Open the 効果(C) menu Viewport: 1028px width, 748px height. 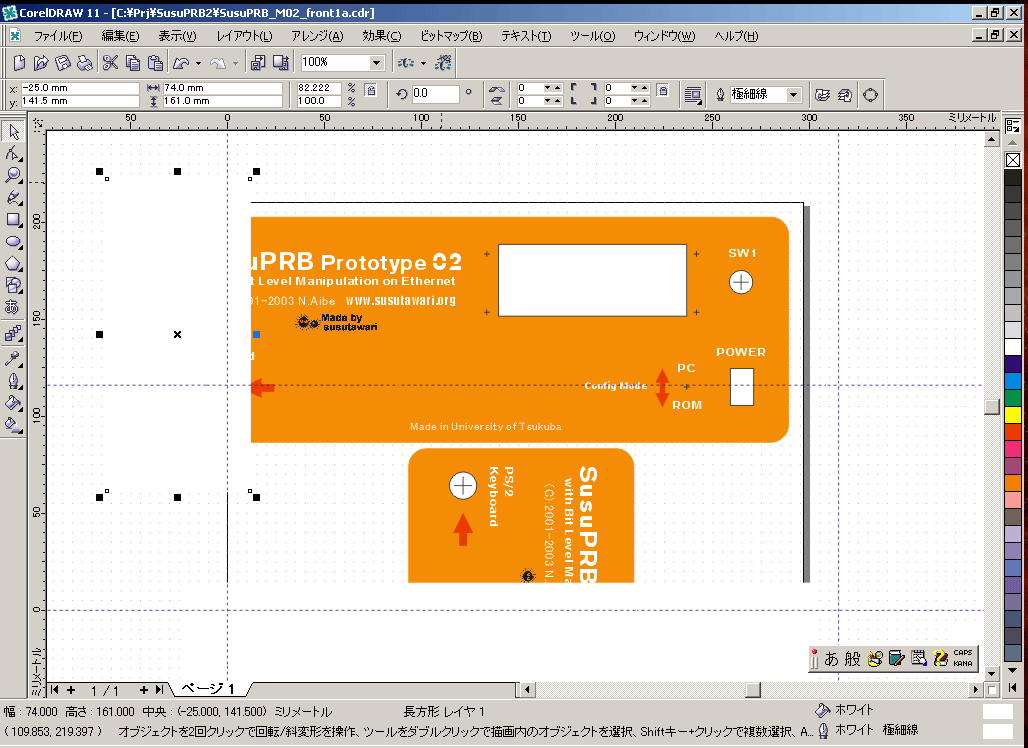[x=382, y=36]
